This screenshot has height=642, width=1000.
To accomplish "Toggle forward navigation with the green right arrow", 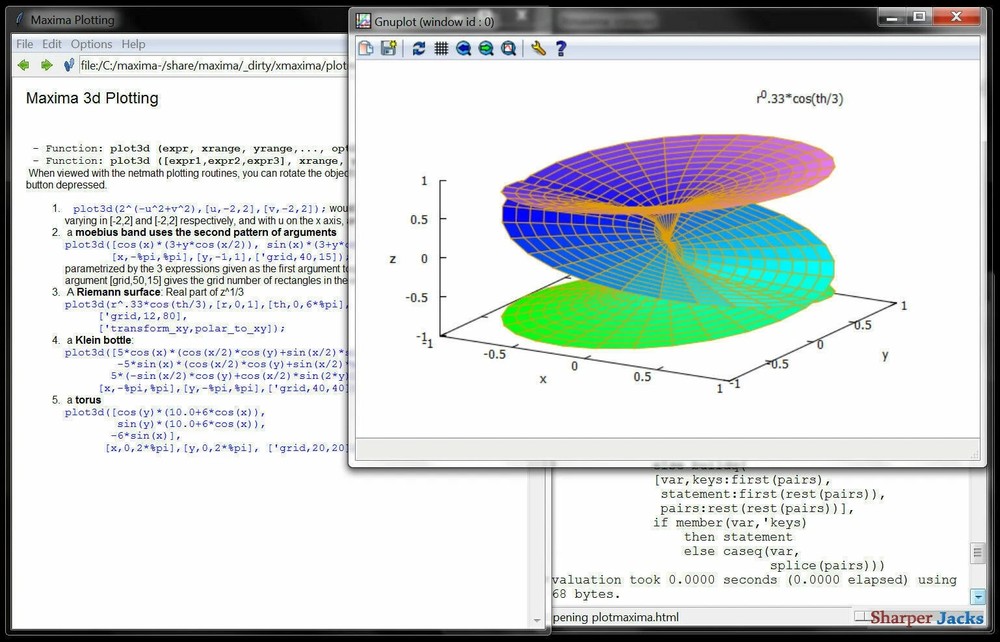I will (43, 65).
